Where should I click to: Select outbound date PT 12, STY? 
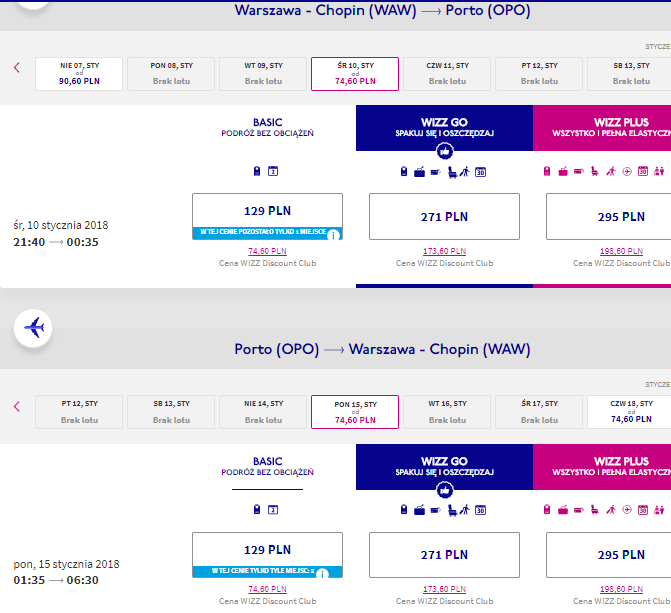pyautogui.click(x=539, y=74)
